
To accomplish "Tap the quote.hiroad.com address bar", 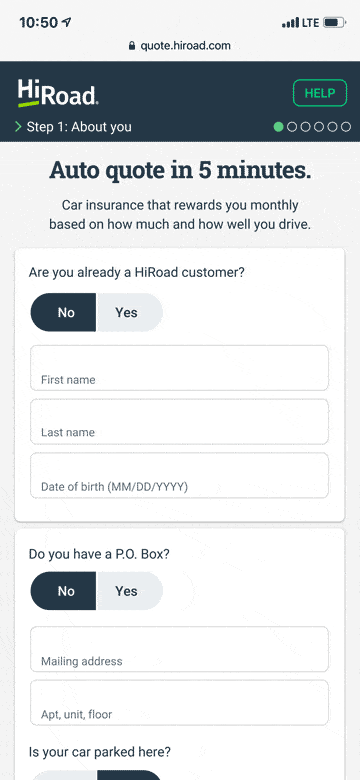I will click(180, 46).
